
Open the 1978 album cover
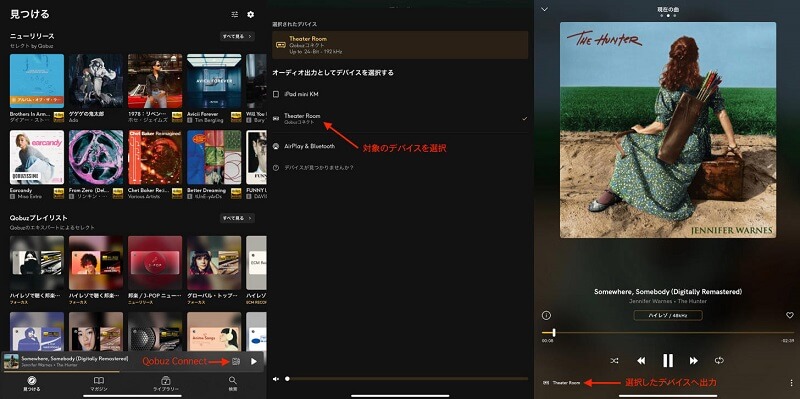[x=155, y=81]
